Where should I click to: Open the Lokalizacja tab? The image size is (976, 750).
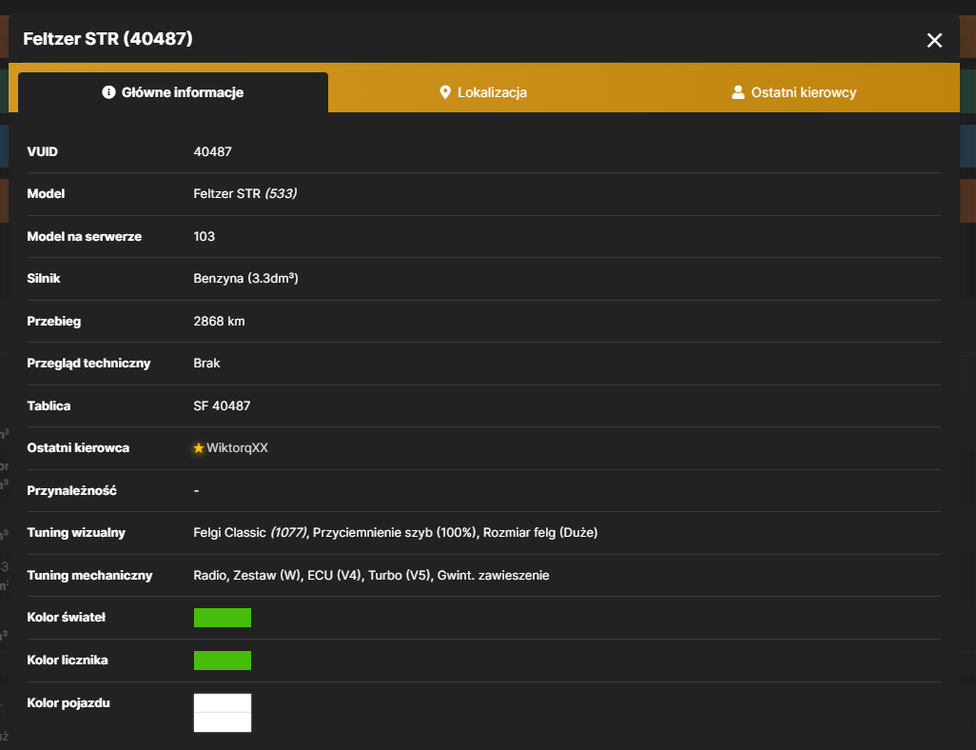coord(483,92)
